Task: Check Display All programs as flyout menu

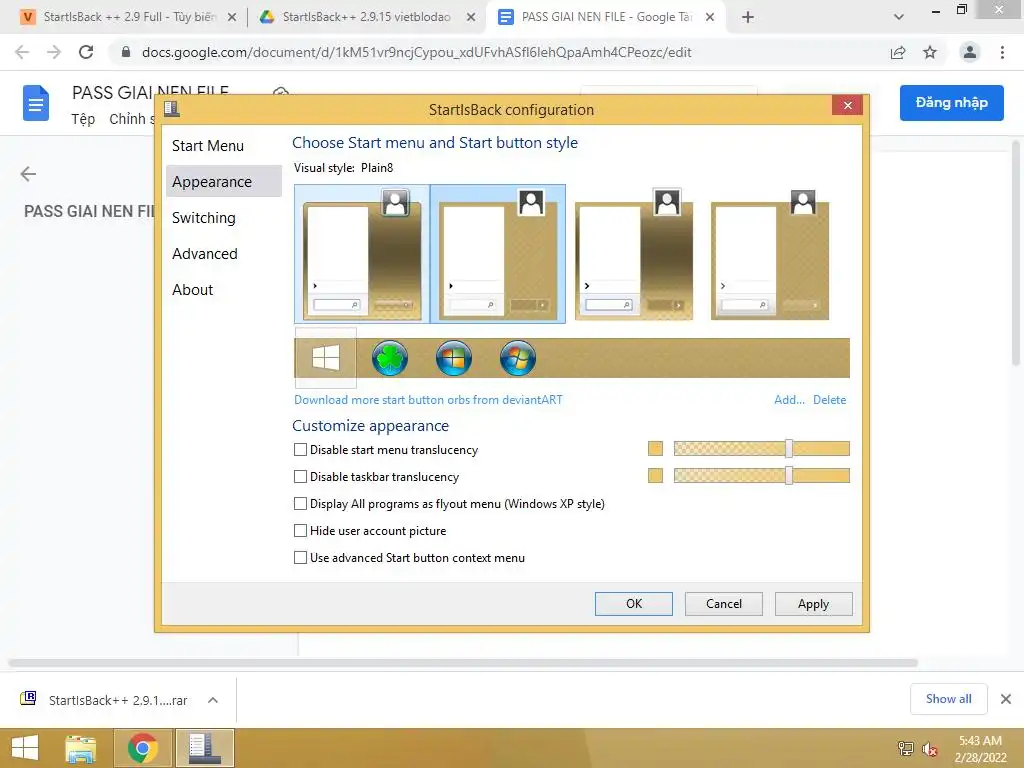Action: tap(300, 504)
